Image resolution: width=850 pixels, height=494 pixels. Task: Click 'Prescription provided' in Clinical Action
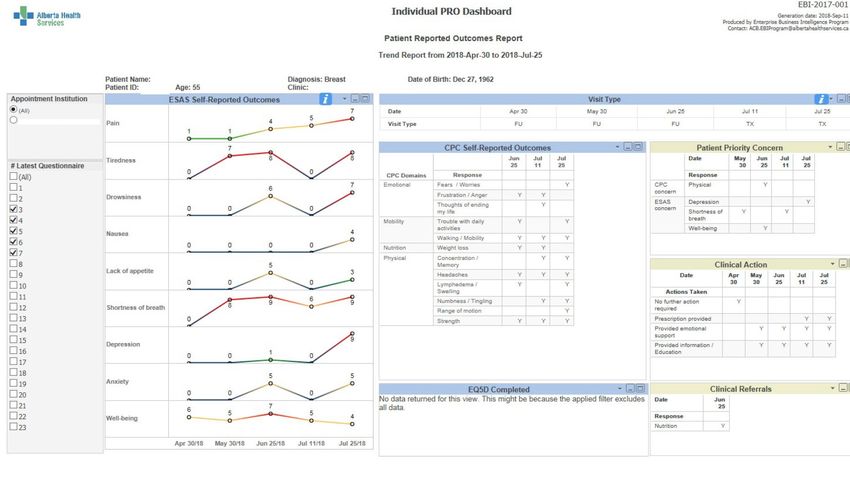682,319
